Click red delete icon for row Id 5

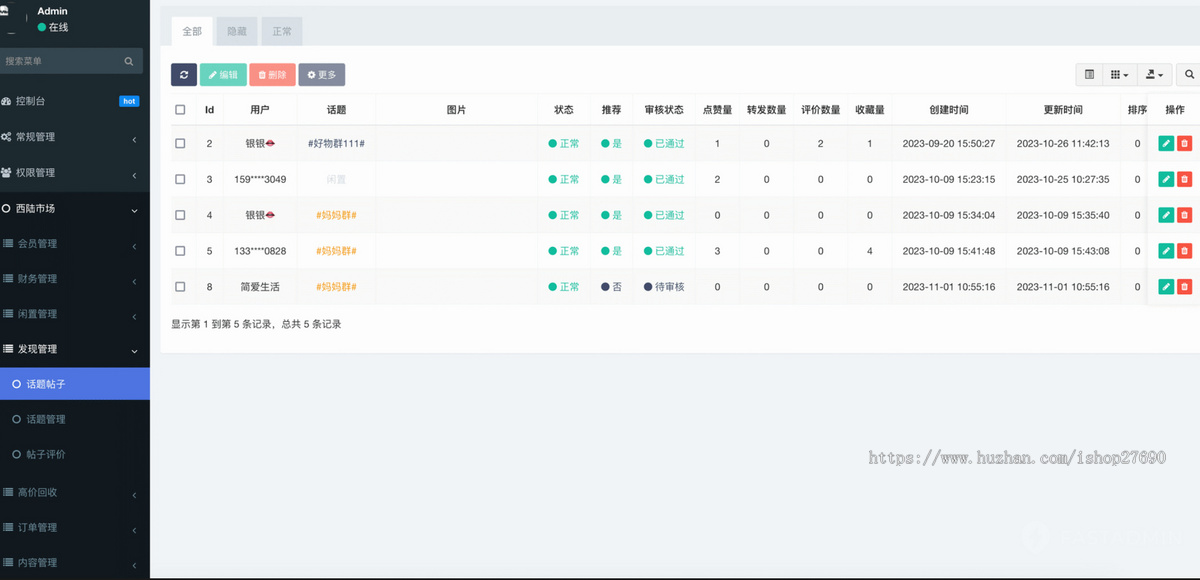[x=1184, y=251]
